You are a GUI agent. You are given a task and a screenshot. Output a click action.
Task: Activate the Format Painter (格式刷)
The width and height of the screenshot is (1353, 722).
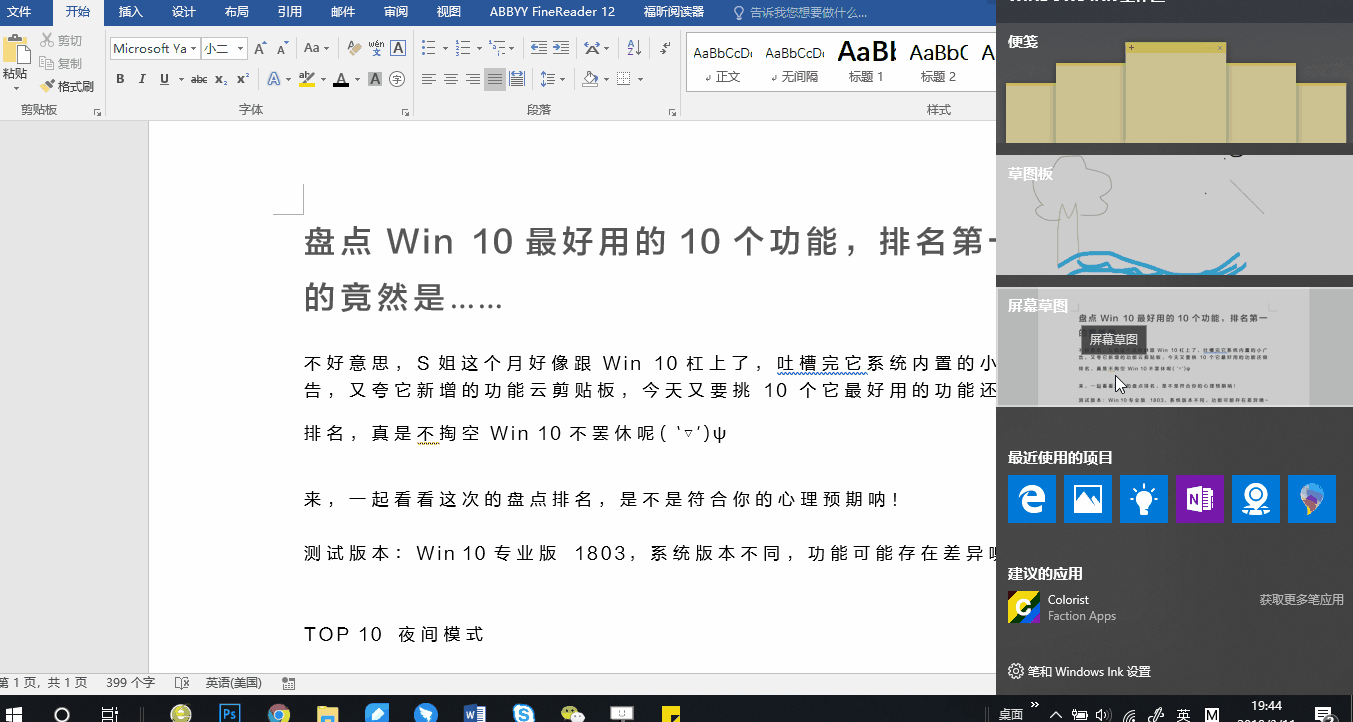pyautogui.click(x=67, y=86)
